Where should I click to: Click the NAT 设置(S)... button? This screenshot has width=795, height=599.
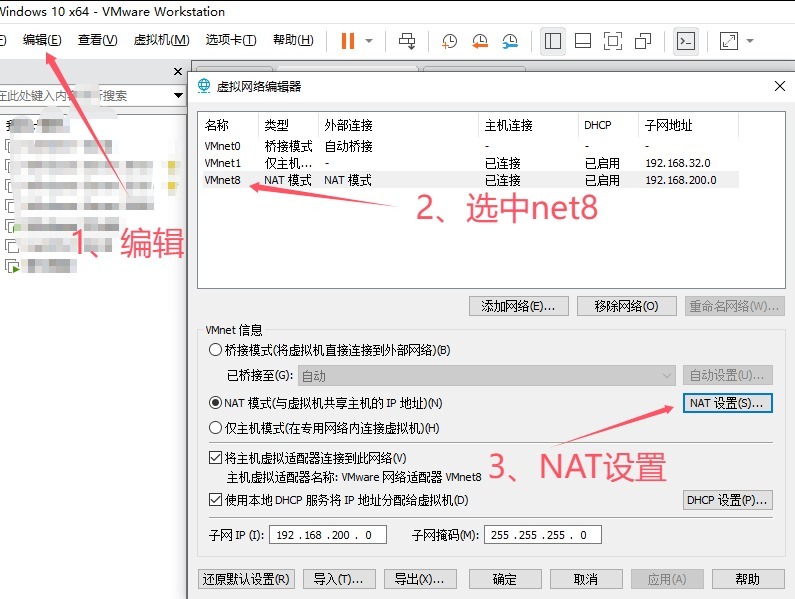[727, 403]
